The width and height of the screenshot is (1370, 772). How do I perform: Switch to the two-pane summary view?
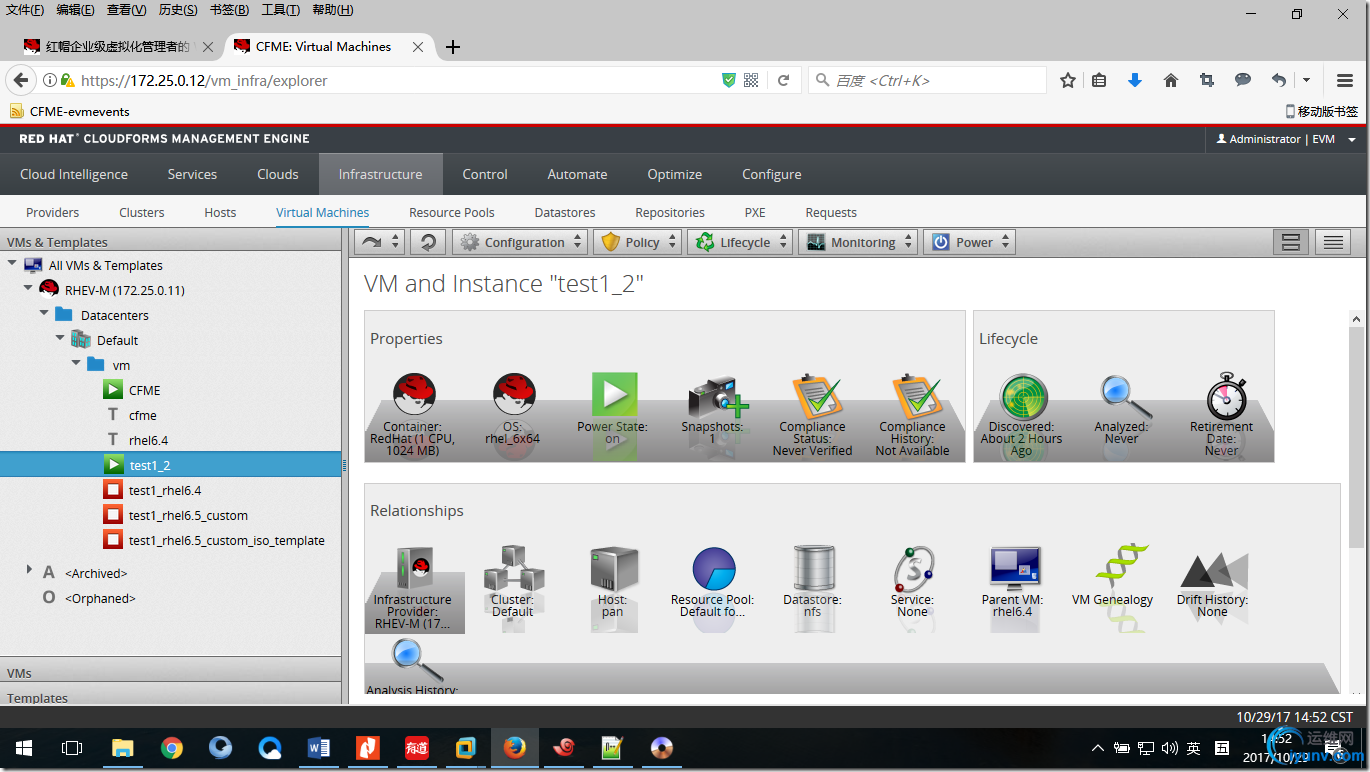pos(1291,242)
